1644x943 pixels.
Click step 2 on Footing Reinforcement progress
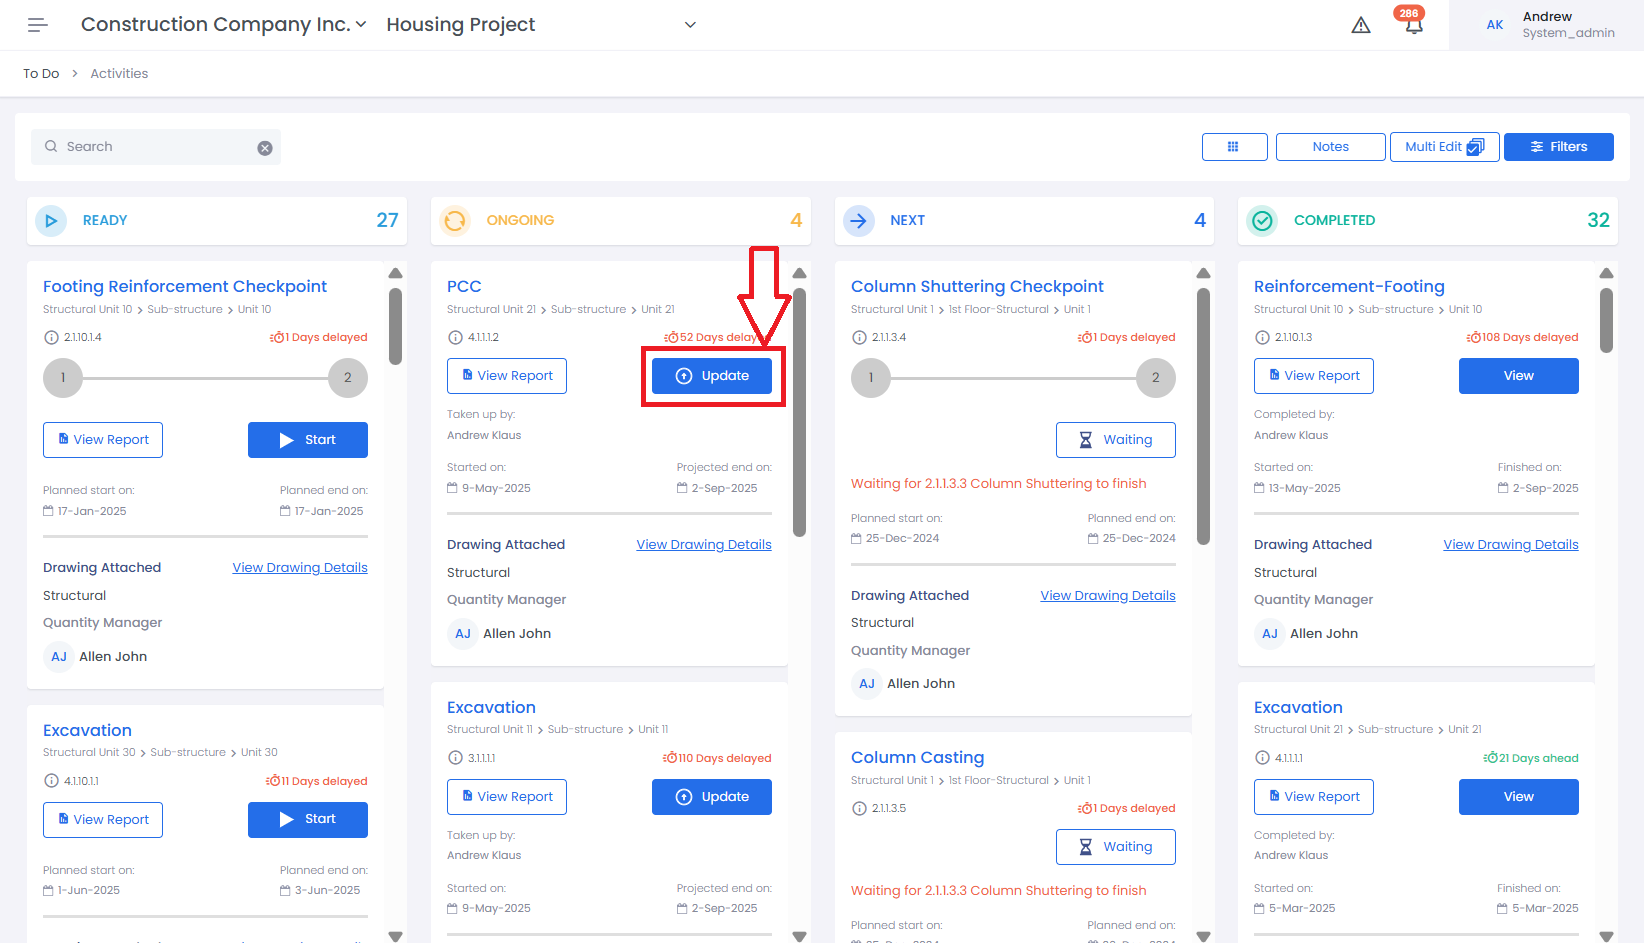(348, 378)
